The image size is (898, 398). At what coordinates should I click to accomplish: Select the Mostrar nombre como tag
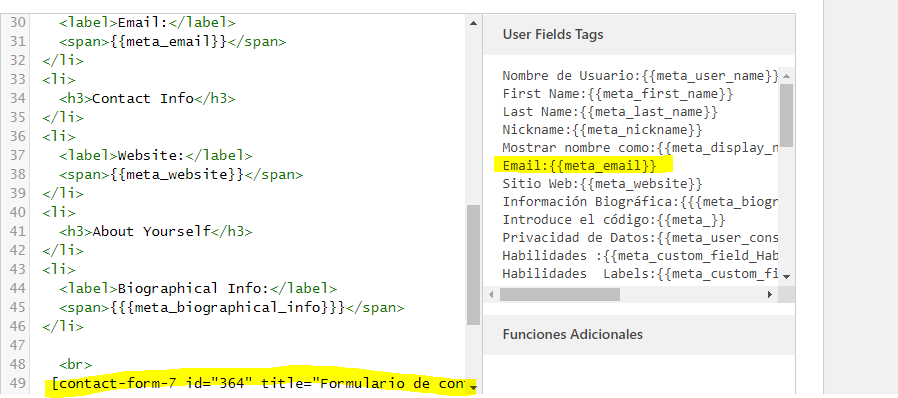point(640,148)
